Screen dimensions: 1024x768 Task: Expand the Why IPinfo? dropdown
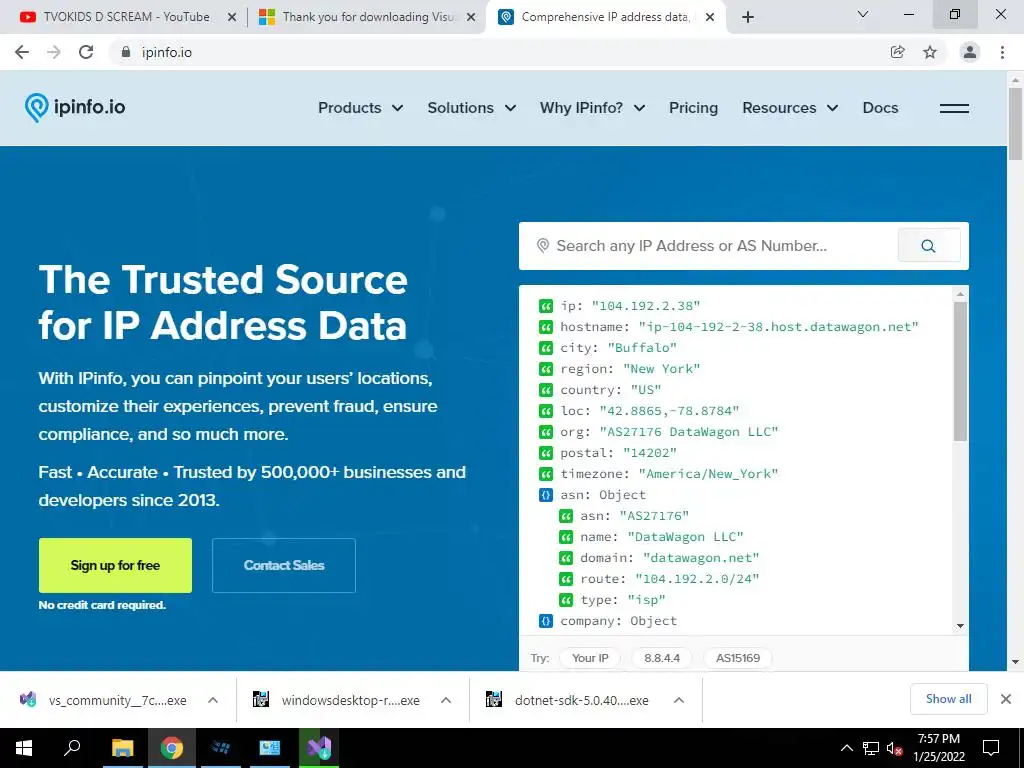(592, 108)
